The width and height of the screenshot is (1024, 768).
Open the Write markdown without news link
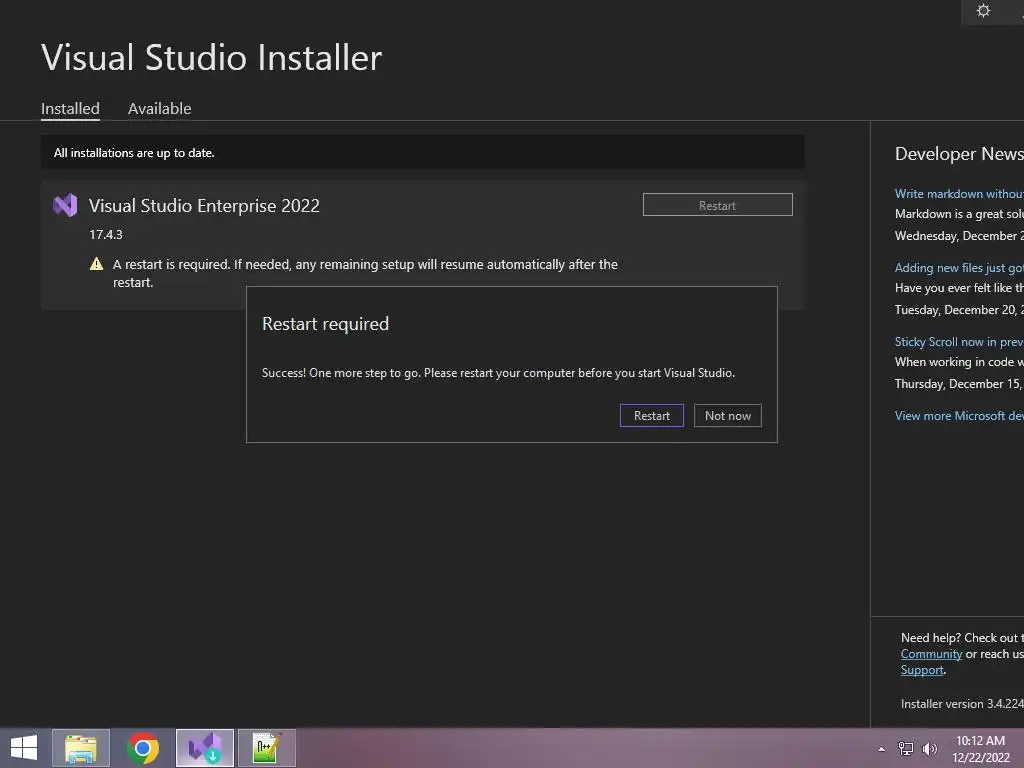959,194
